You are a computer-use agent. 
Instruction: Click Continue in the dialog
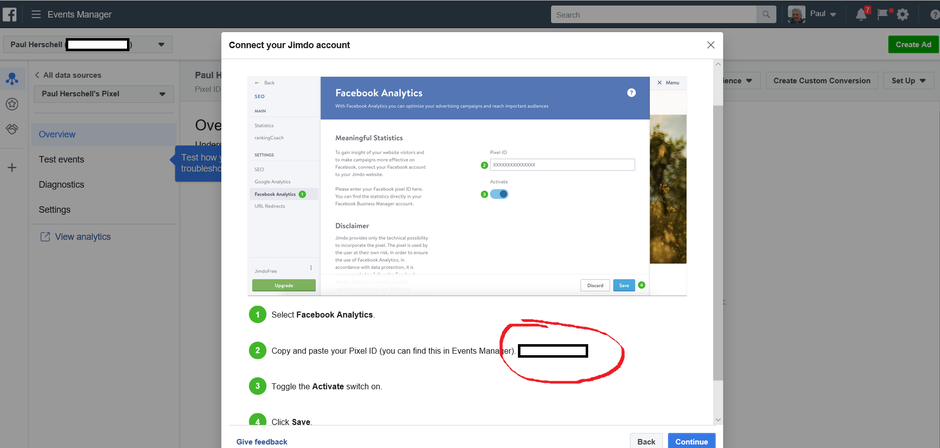pos(691,441)
